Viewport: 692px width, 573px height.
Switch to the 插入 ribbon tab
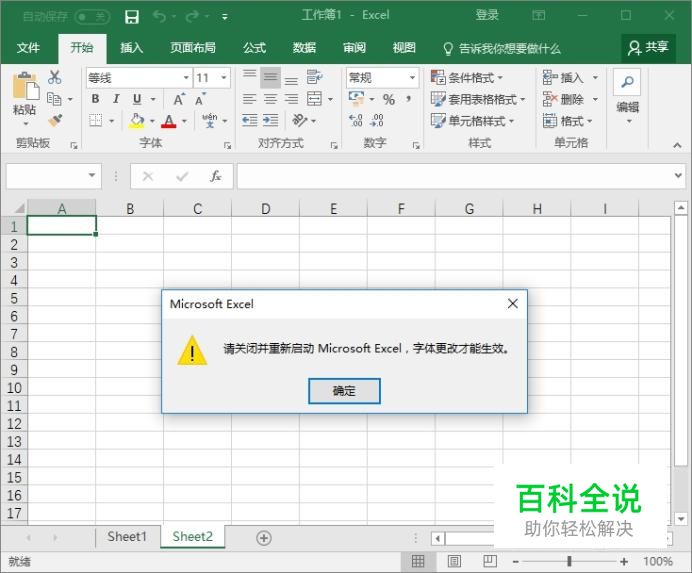132,48
